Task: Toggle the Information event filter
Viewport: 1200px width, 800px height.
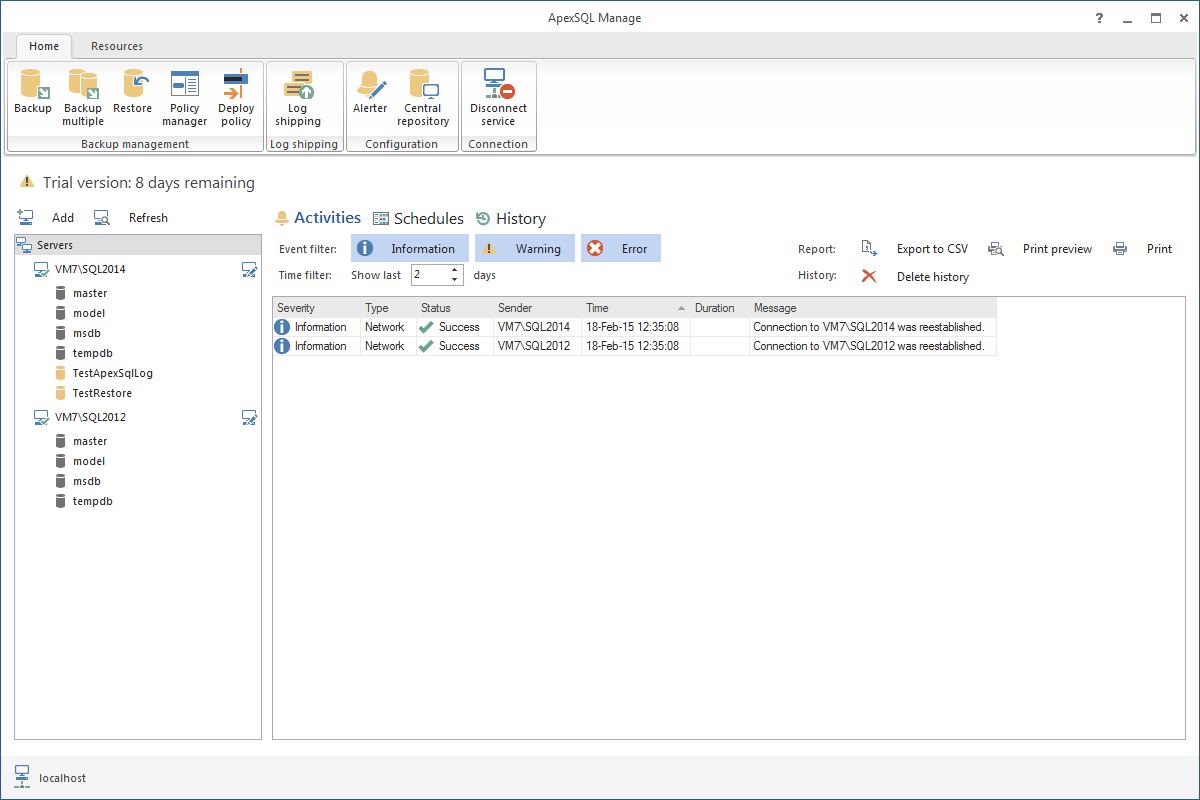Action: 410,249
